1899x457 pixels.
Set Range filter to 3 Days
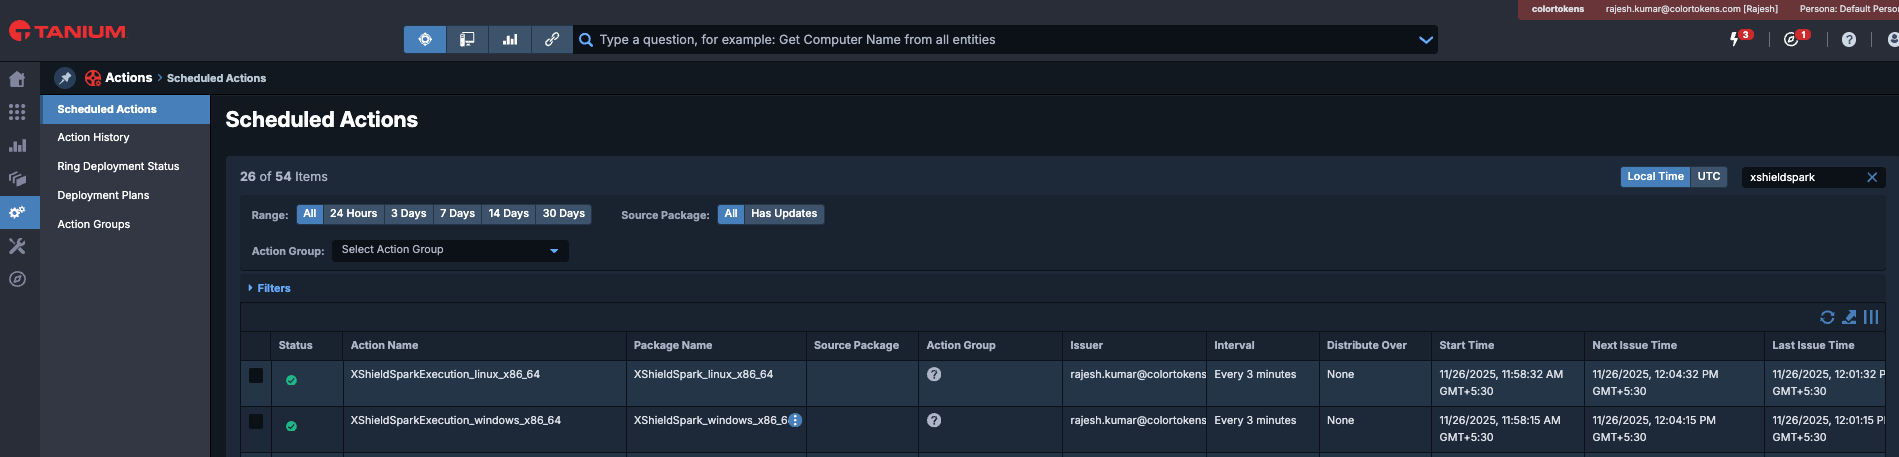(409, 214)
